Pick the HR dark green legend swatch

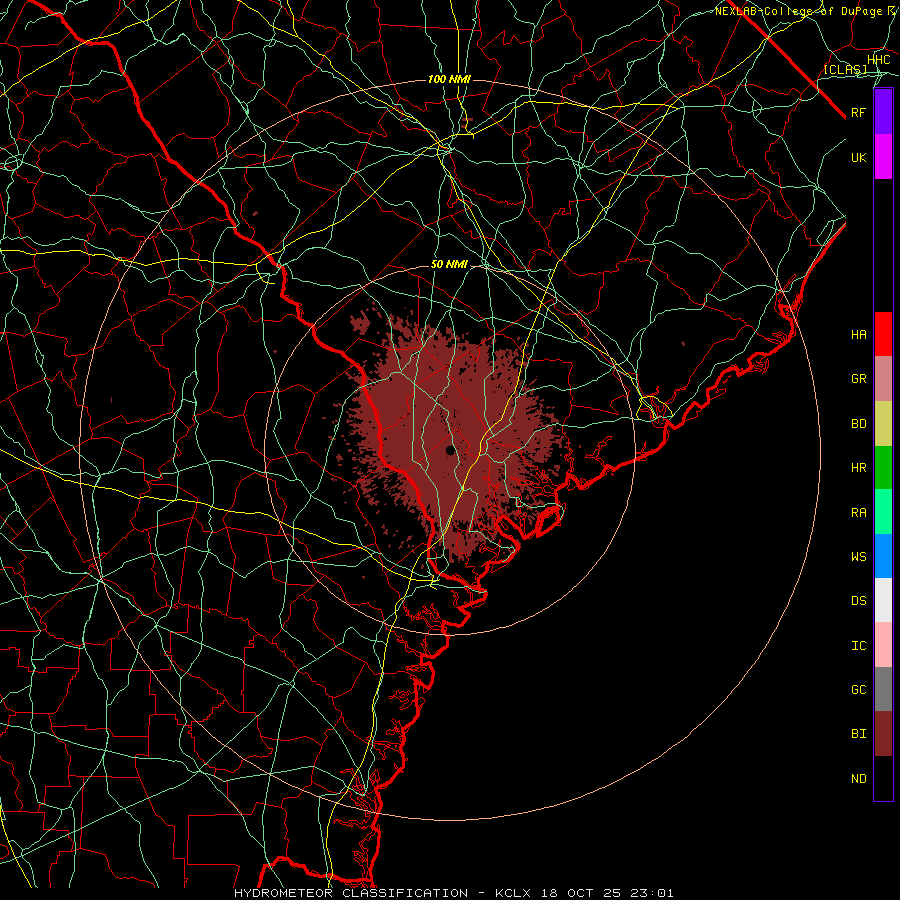tap(883, 468)
